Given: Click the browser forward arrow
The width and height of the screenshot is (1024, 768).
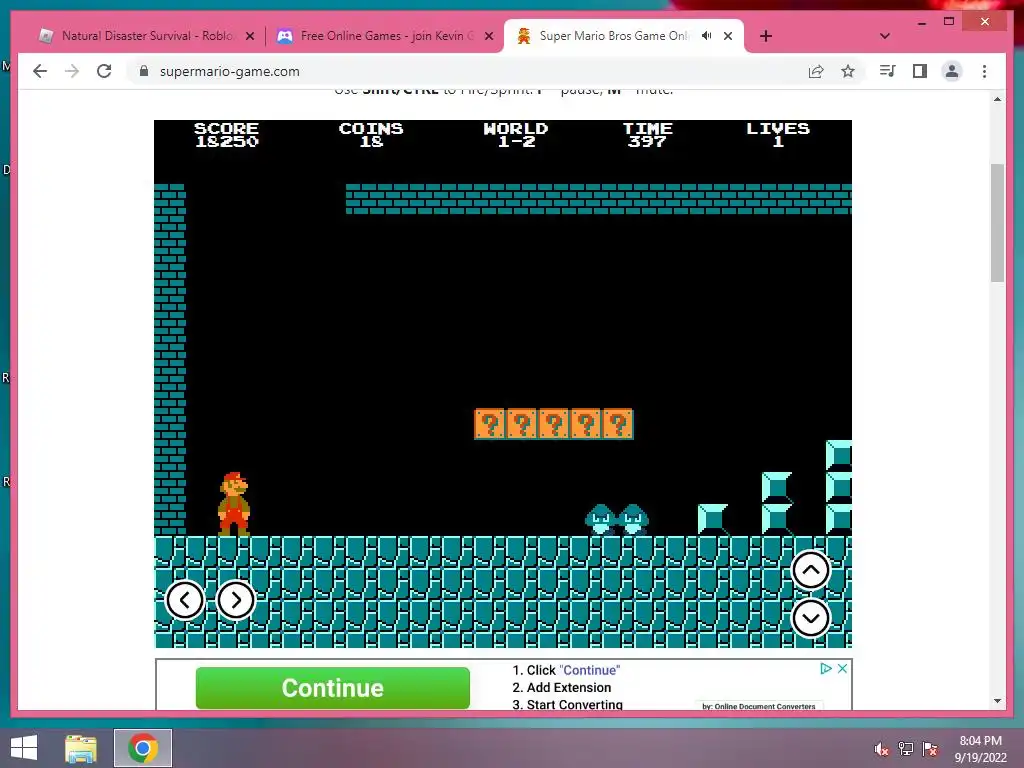Looking at the screenshot, I should (x=72, y=71).
